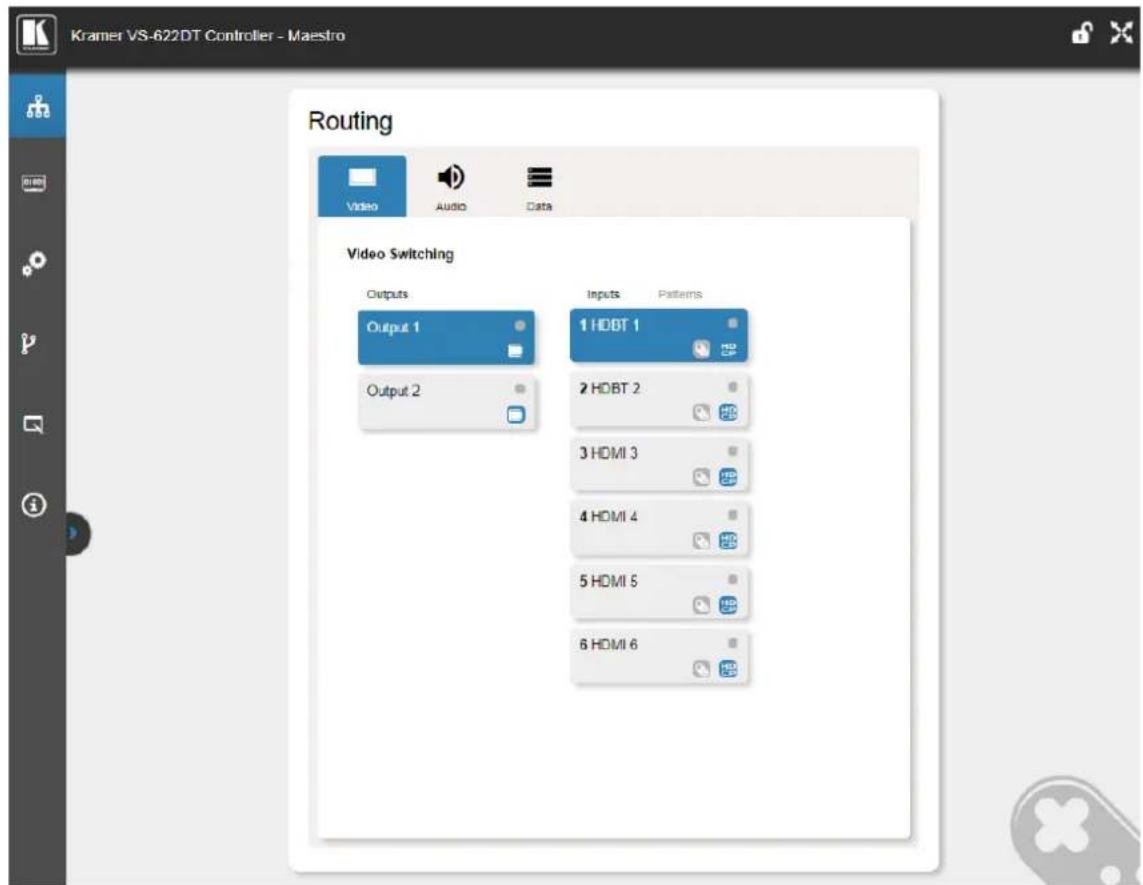Image resolution: width=1143 pixels, height=885 pixels.
Task: Click the display icon on Output 1
Action: [515, 351]
